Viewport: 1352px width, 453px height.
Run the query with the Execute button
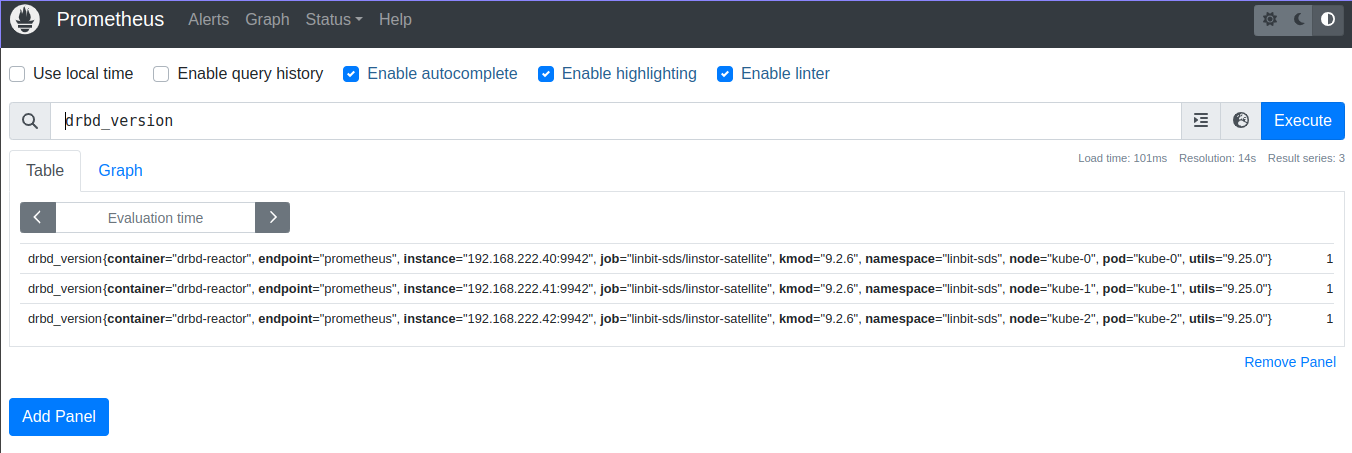tap(1302, 121)
